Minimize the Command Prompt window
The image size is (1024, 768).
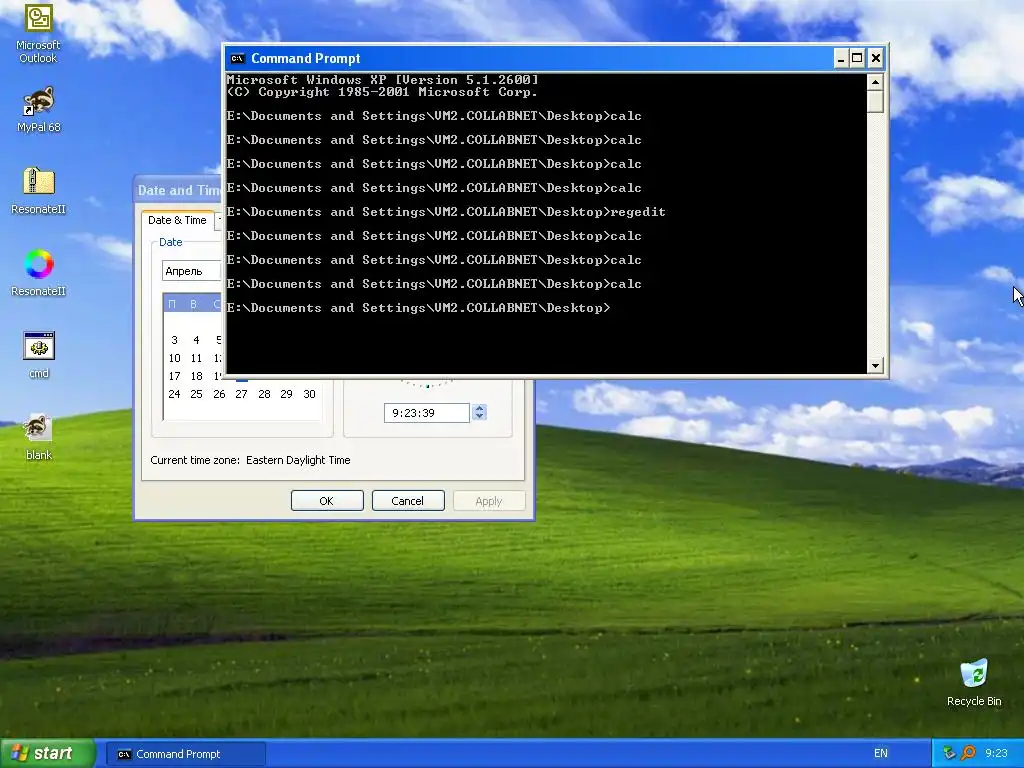(x=840, y=59)
